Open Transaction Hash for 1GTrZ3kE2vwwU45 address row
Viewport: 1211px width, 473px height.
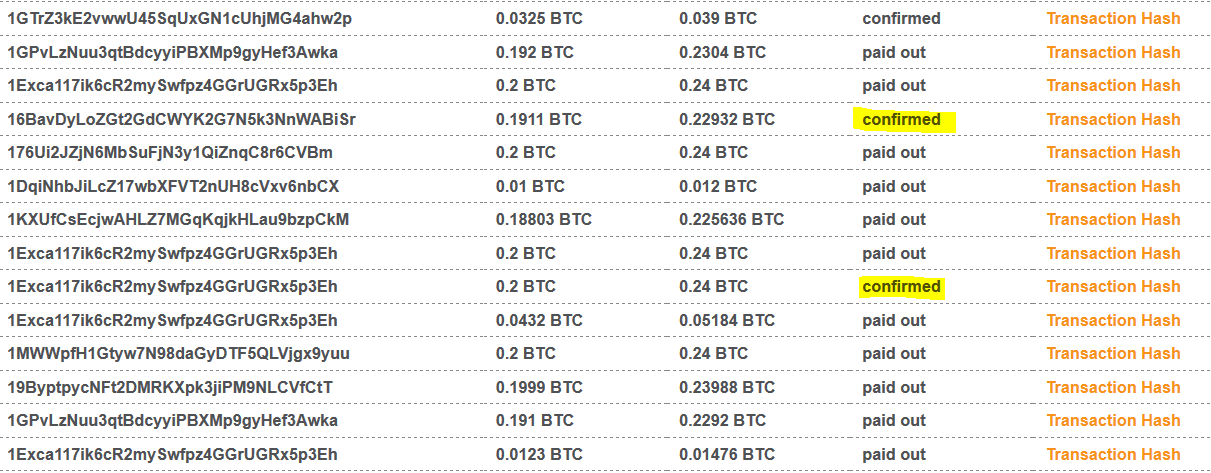(1113, 19)
